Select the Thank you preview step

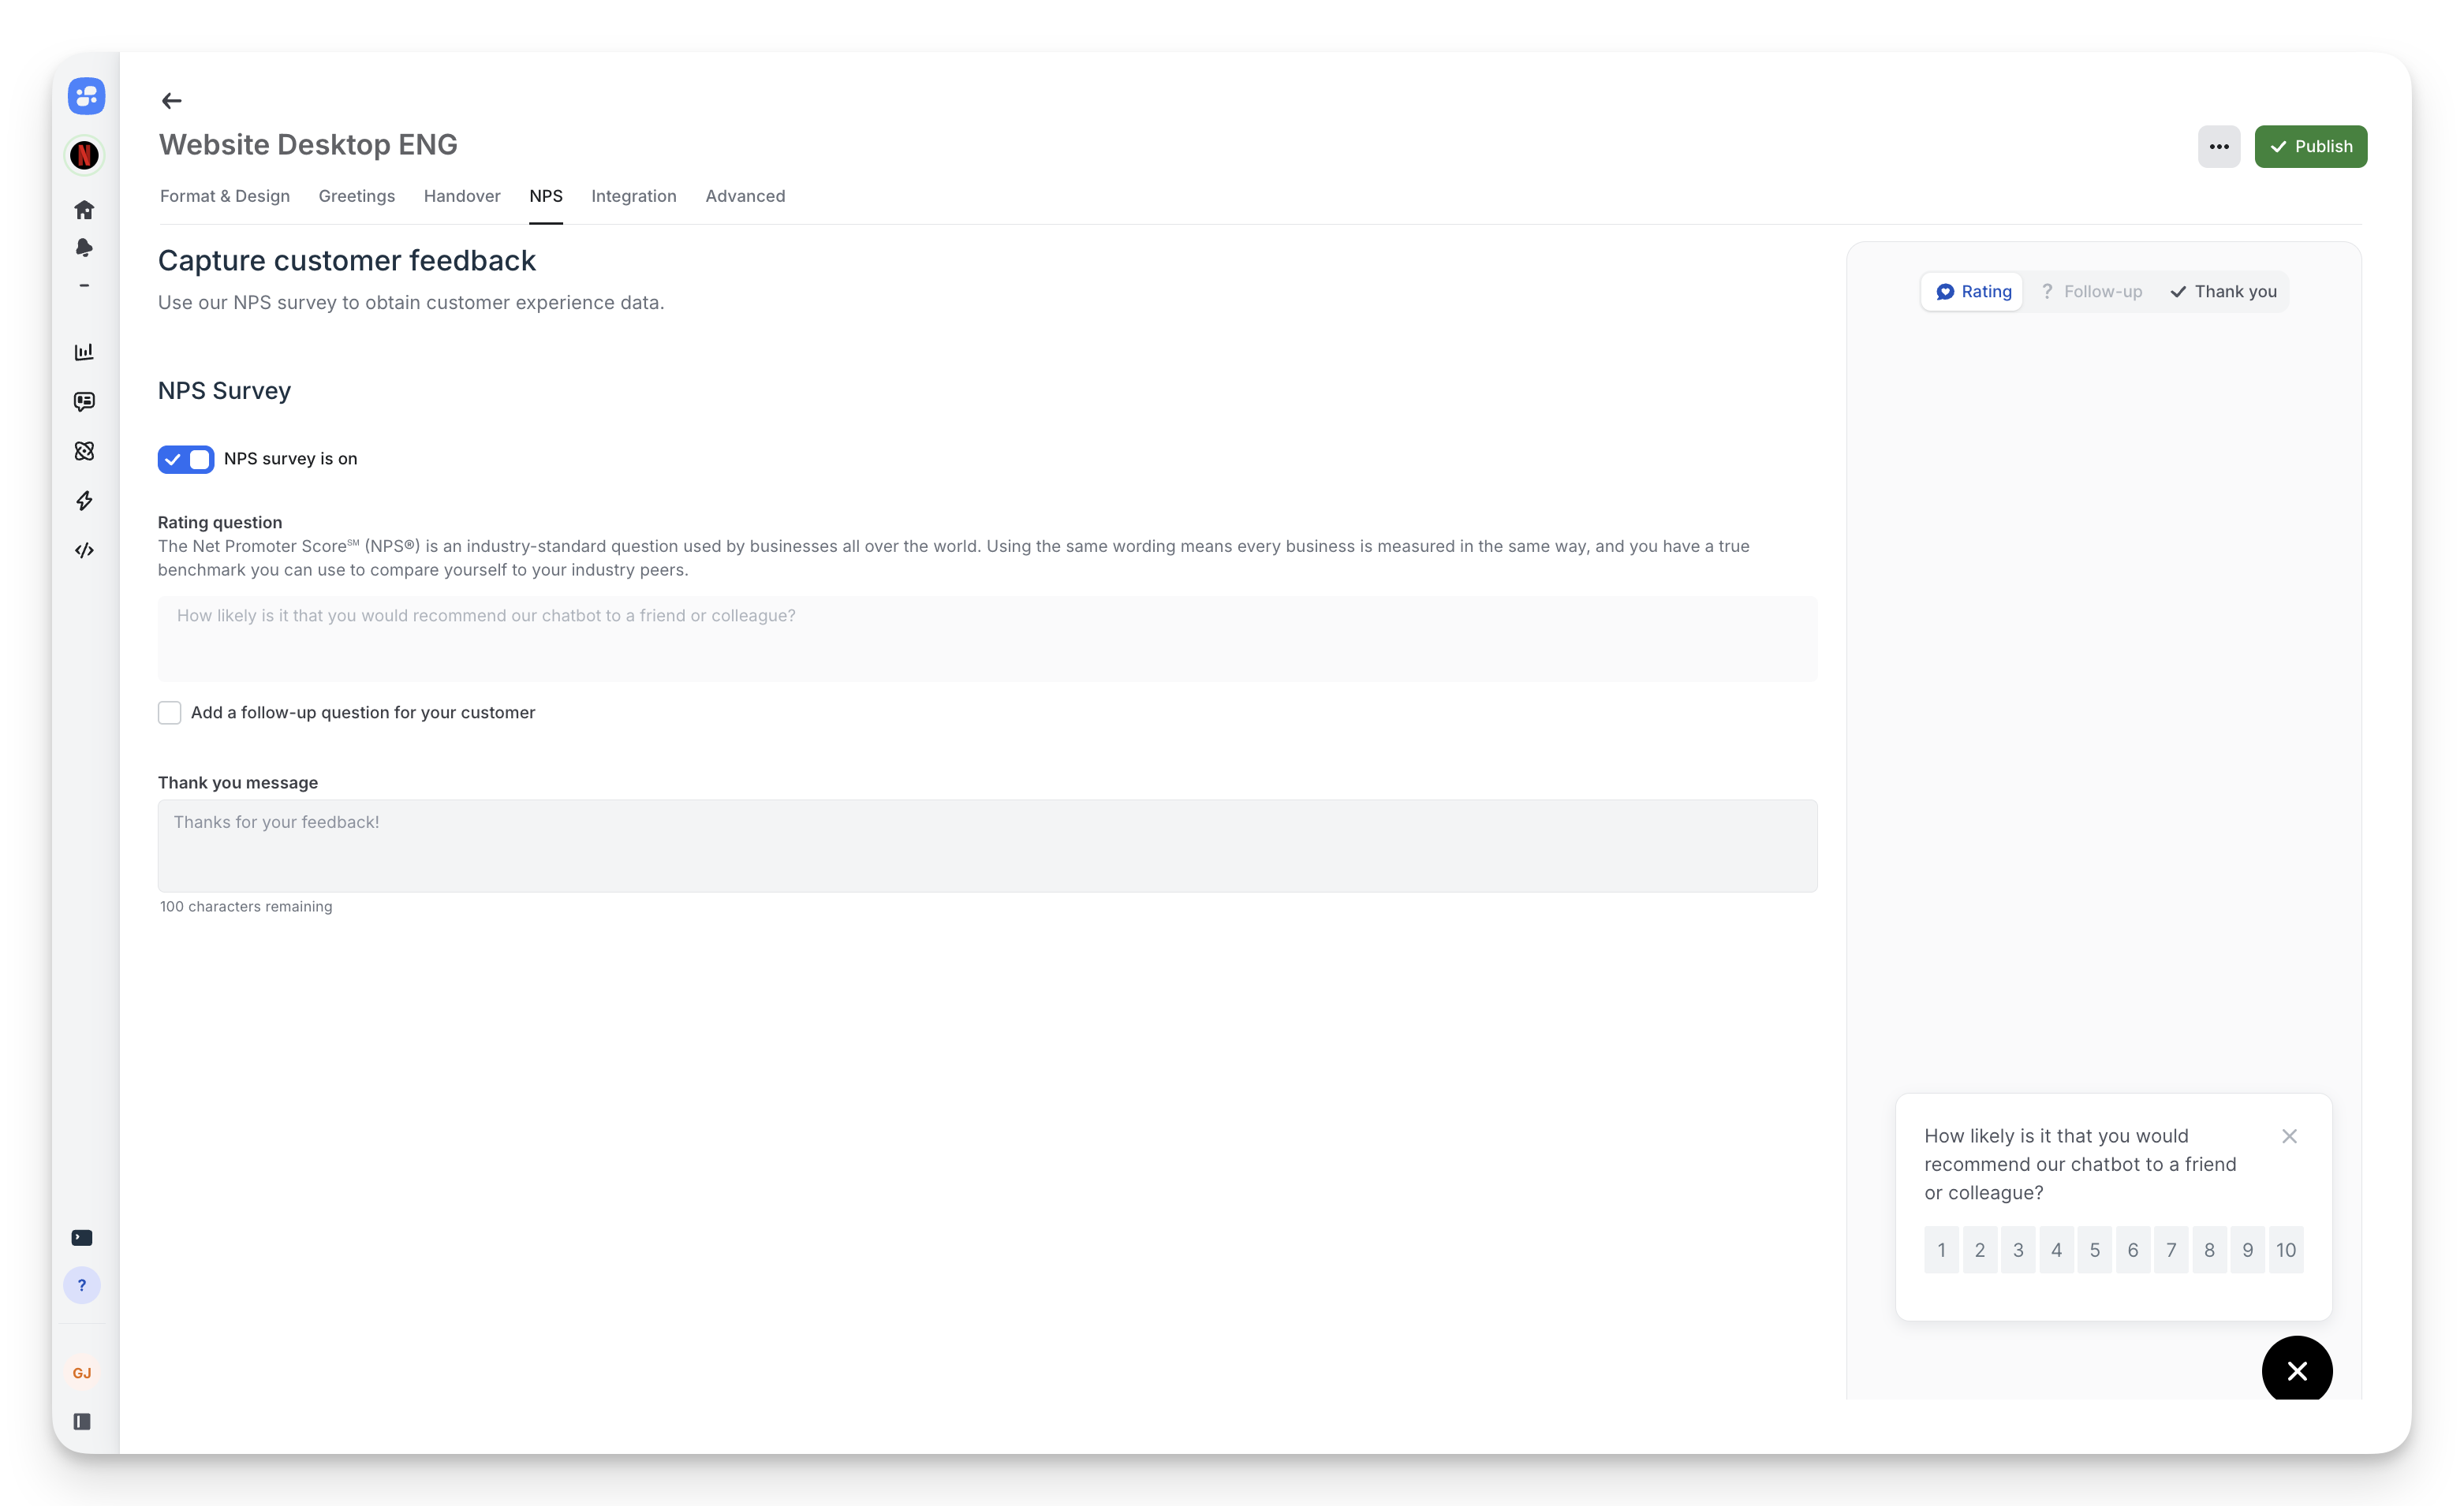[x=2222, y=292]
